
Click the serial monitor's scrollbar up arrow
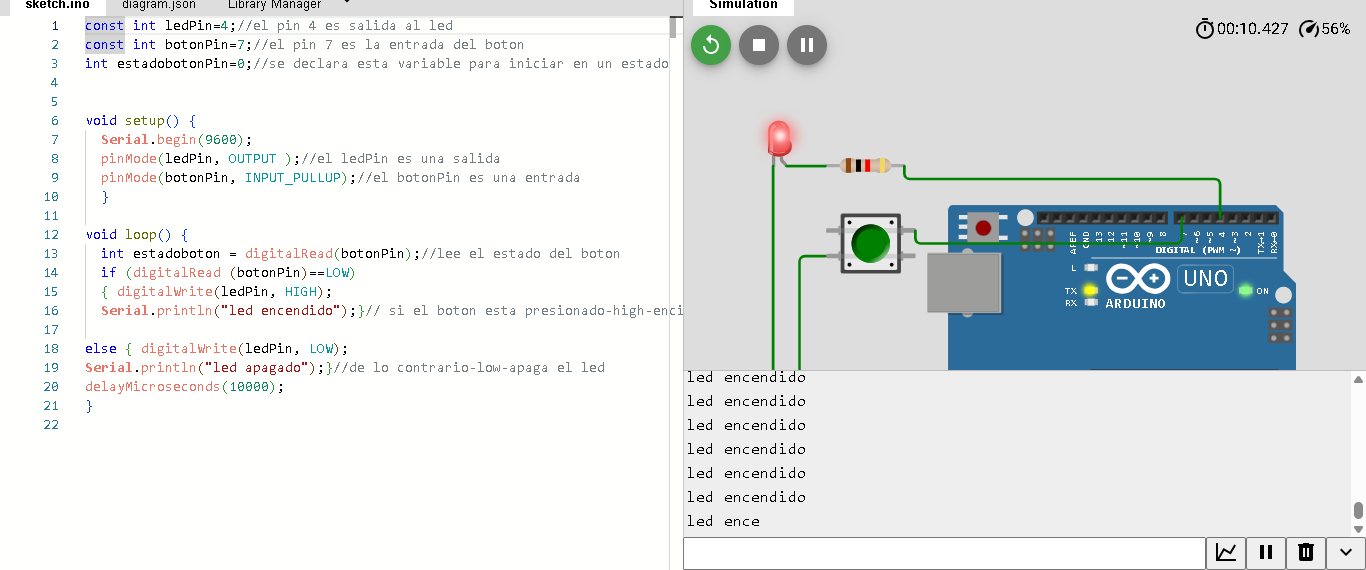point(1358,380)
